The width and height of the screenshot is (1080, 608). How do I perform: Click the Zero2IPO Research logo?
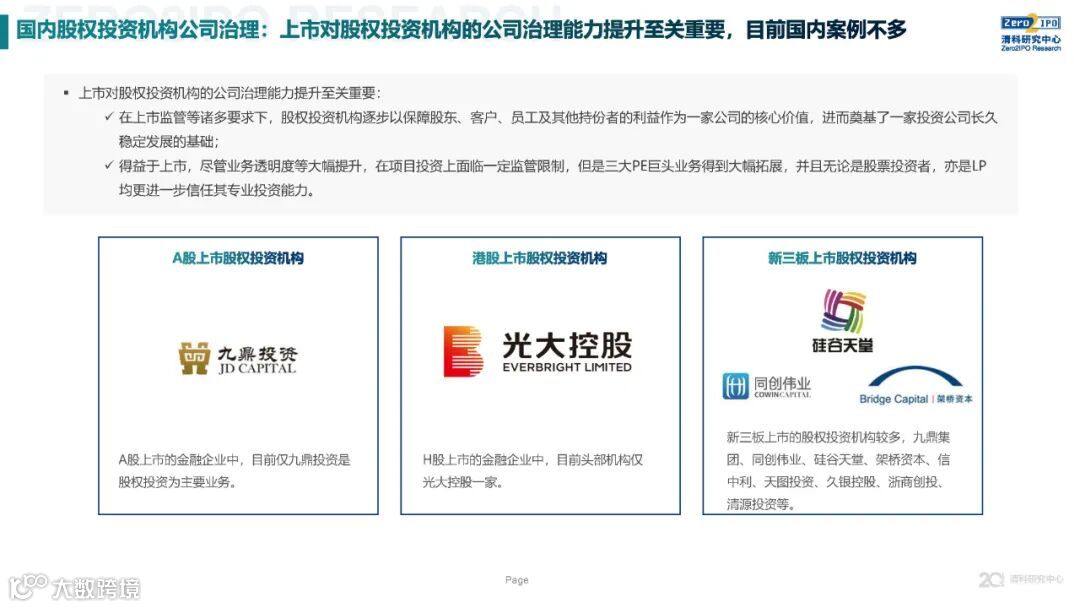pyautogui.click(x=1030, y=33)
